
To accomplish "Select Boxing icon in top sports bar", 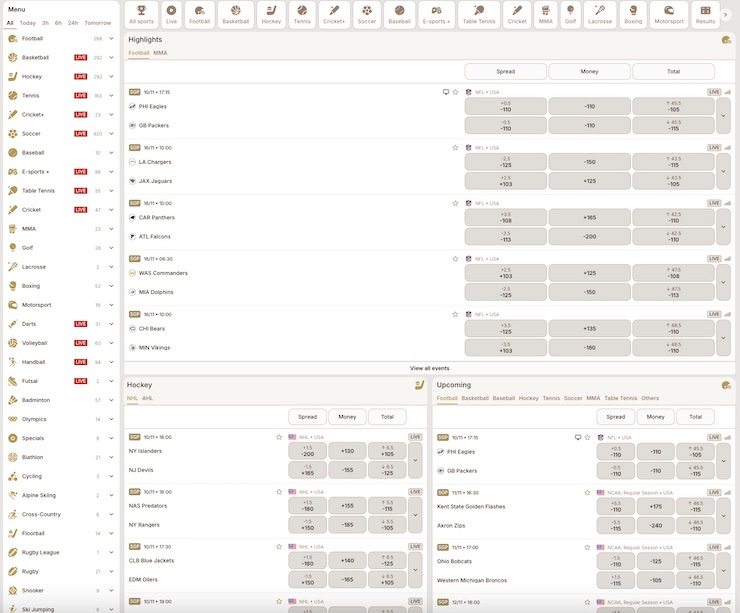I will click(x=633, y=15).
